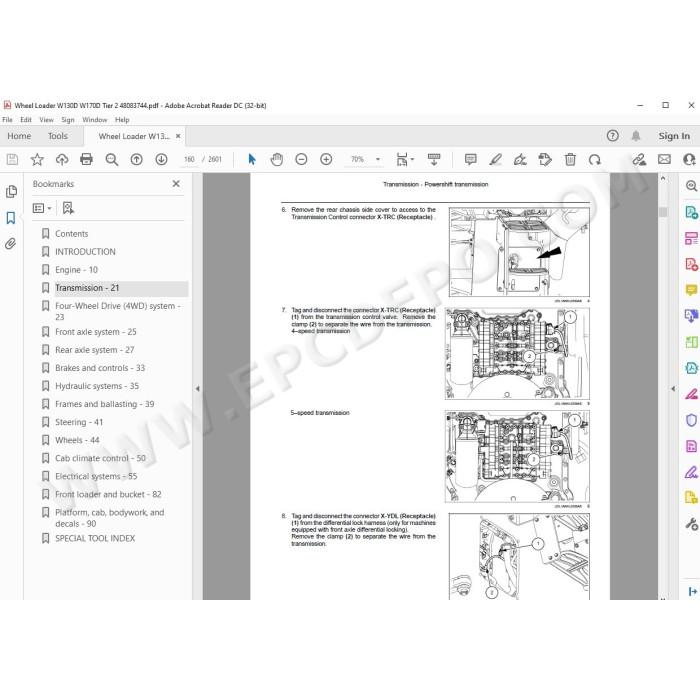This screenshot has height=700, width=700.
Task: Open the Sign menu
Action: pyautogui.click(x=68, y=120)
